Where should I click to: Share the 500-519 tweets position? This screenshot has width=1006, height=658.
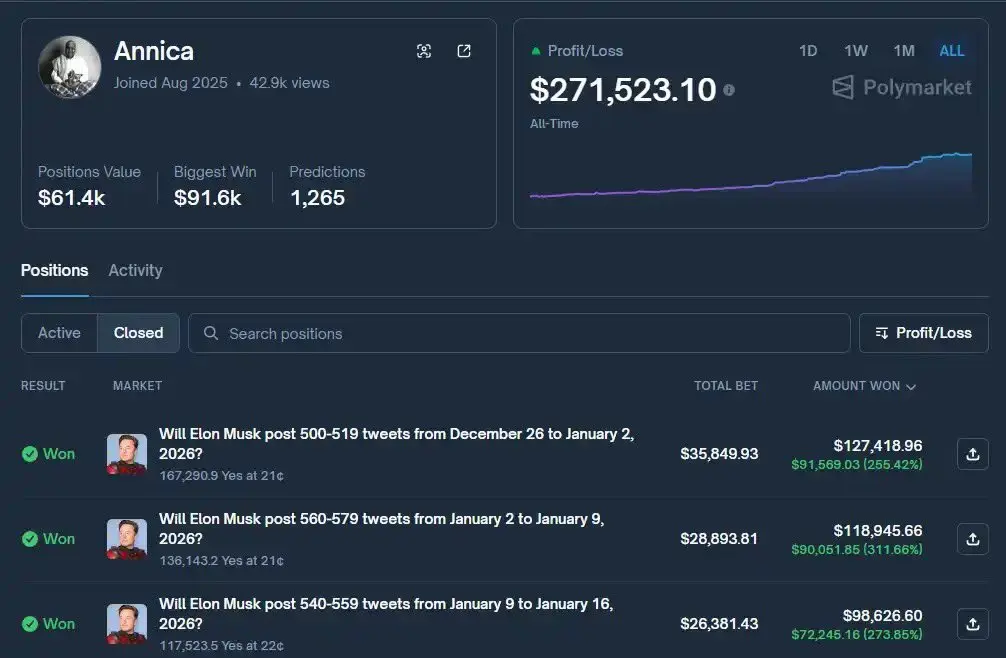click(973, 454)
